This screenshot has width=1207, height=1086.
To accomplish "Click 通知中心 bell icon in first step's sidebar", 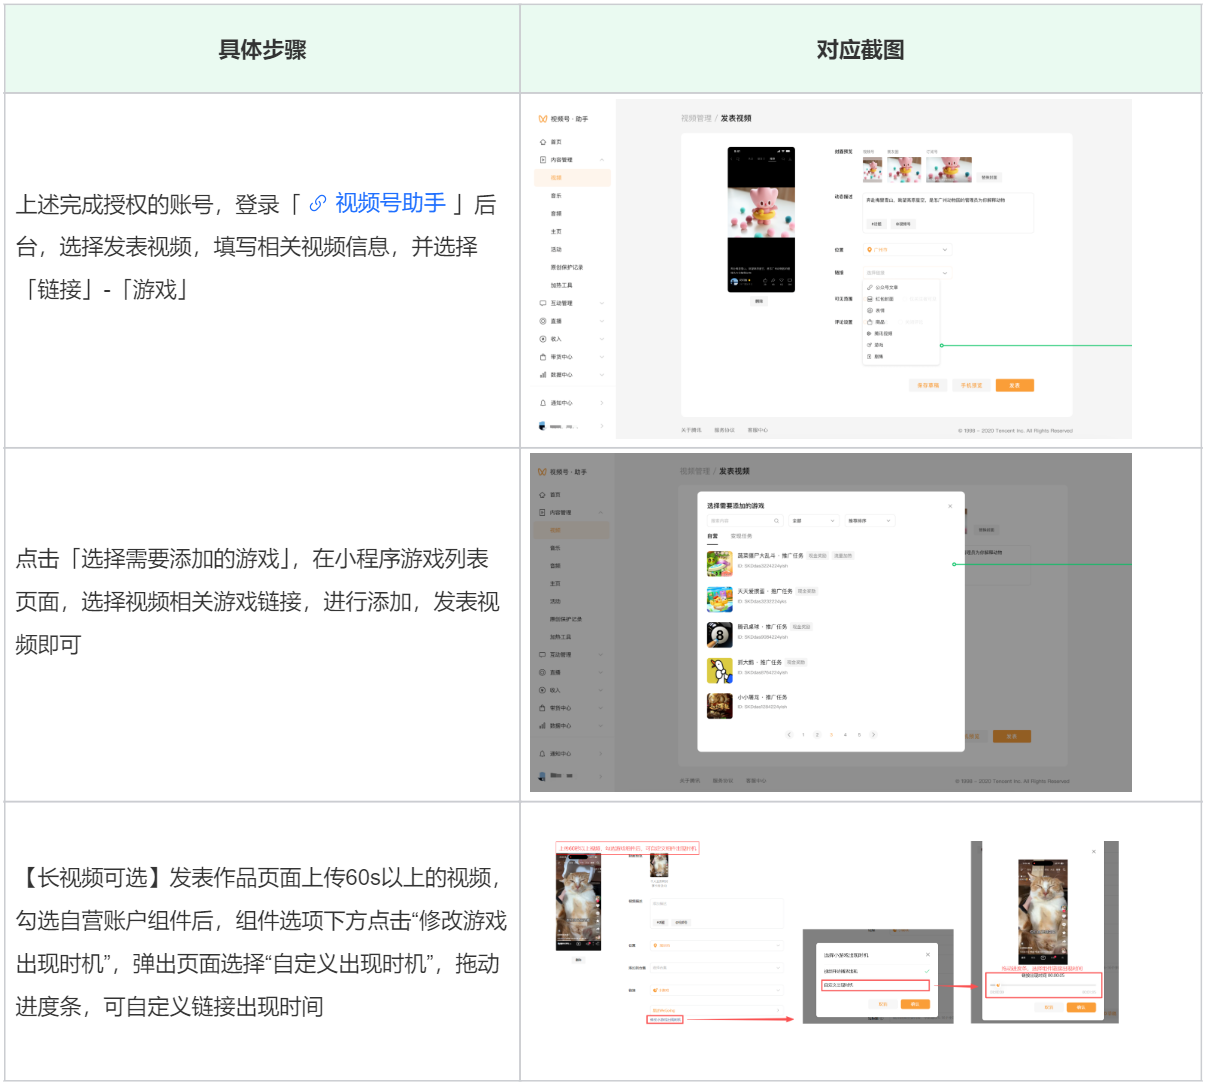I will (543, 403).
